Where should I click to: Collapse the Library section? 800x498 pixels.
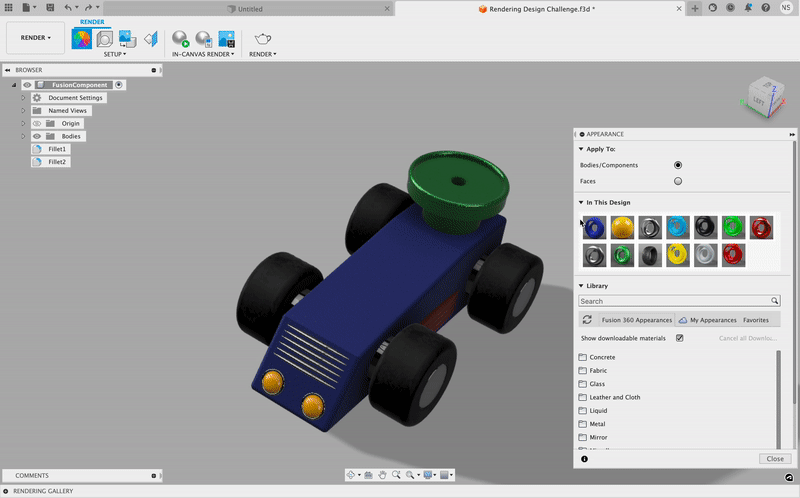click(x=581, y=286)
